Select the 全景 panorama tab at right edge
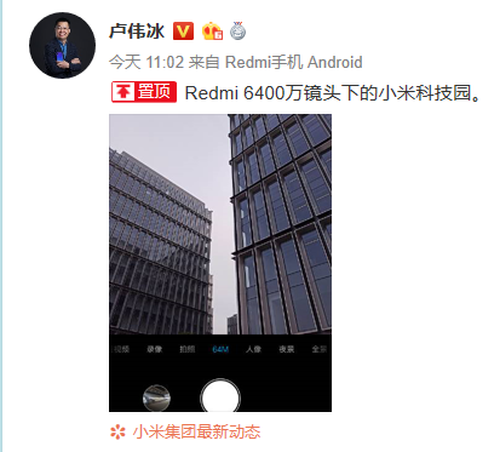 point(319,349)
